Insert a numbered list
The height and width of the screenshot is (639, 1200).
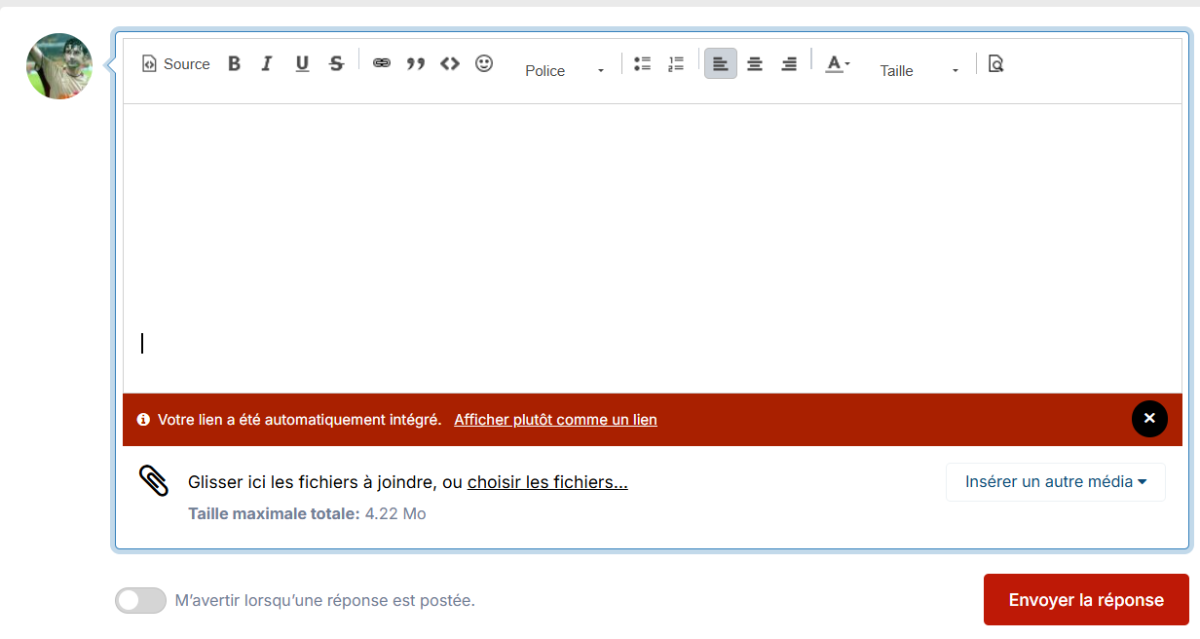point(676,64)
